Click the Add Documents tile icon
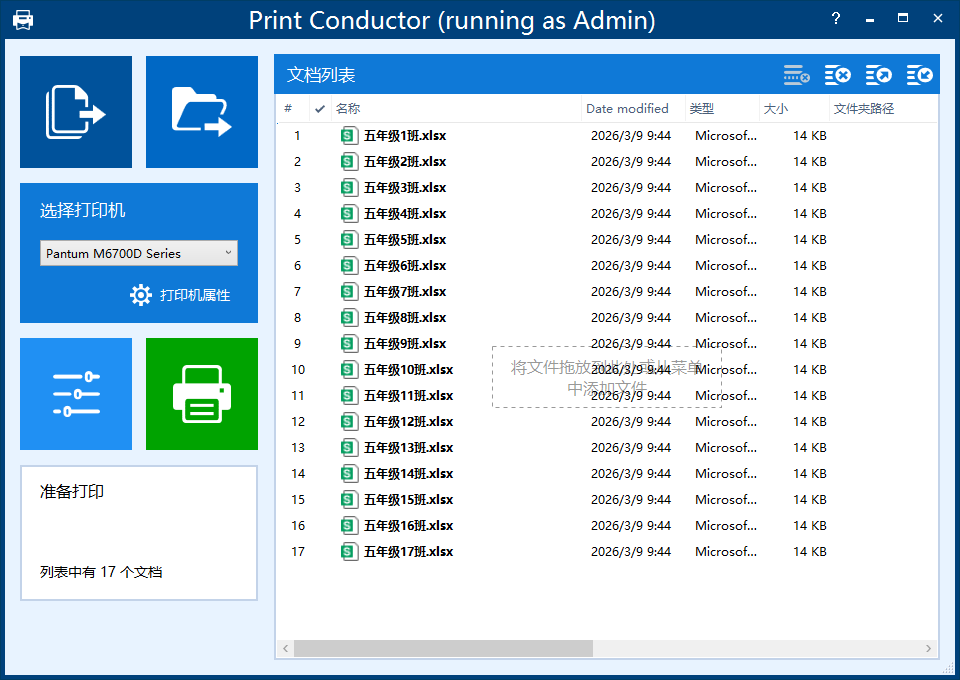 (76, 112)
